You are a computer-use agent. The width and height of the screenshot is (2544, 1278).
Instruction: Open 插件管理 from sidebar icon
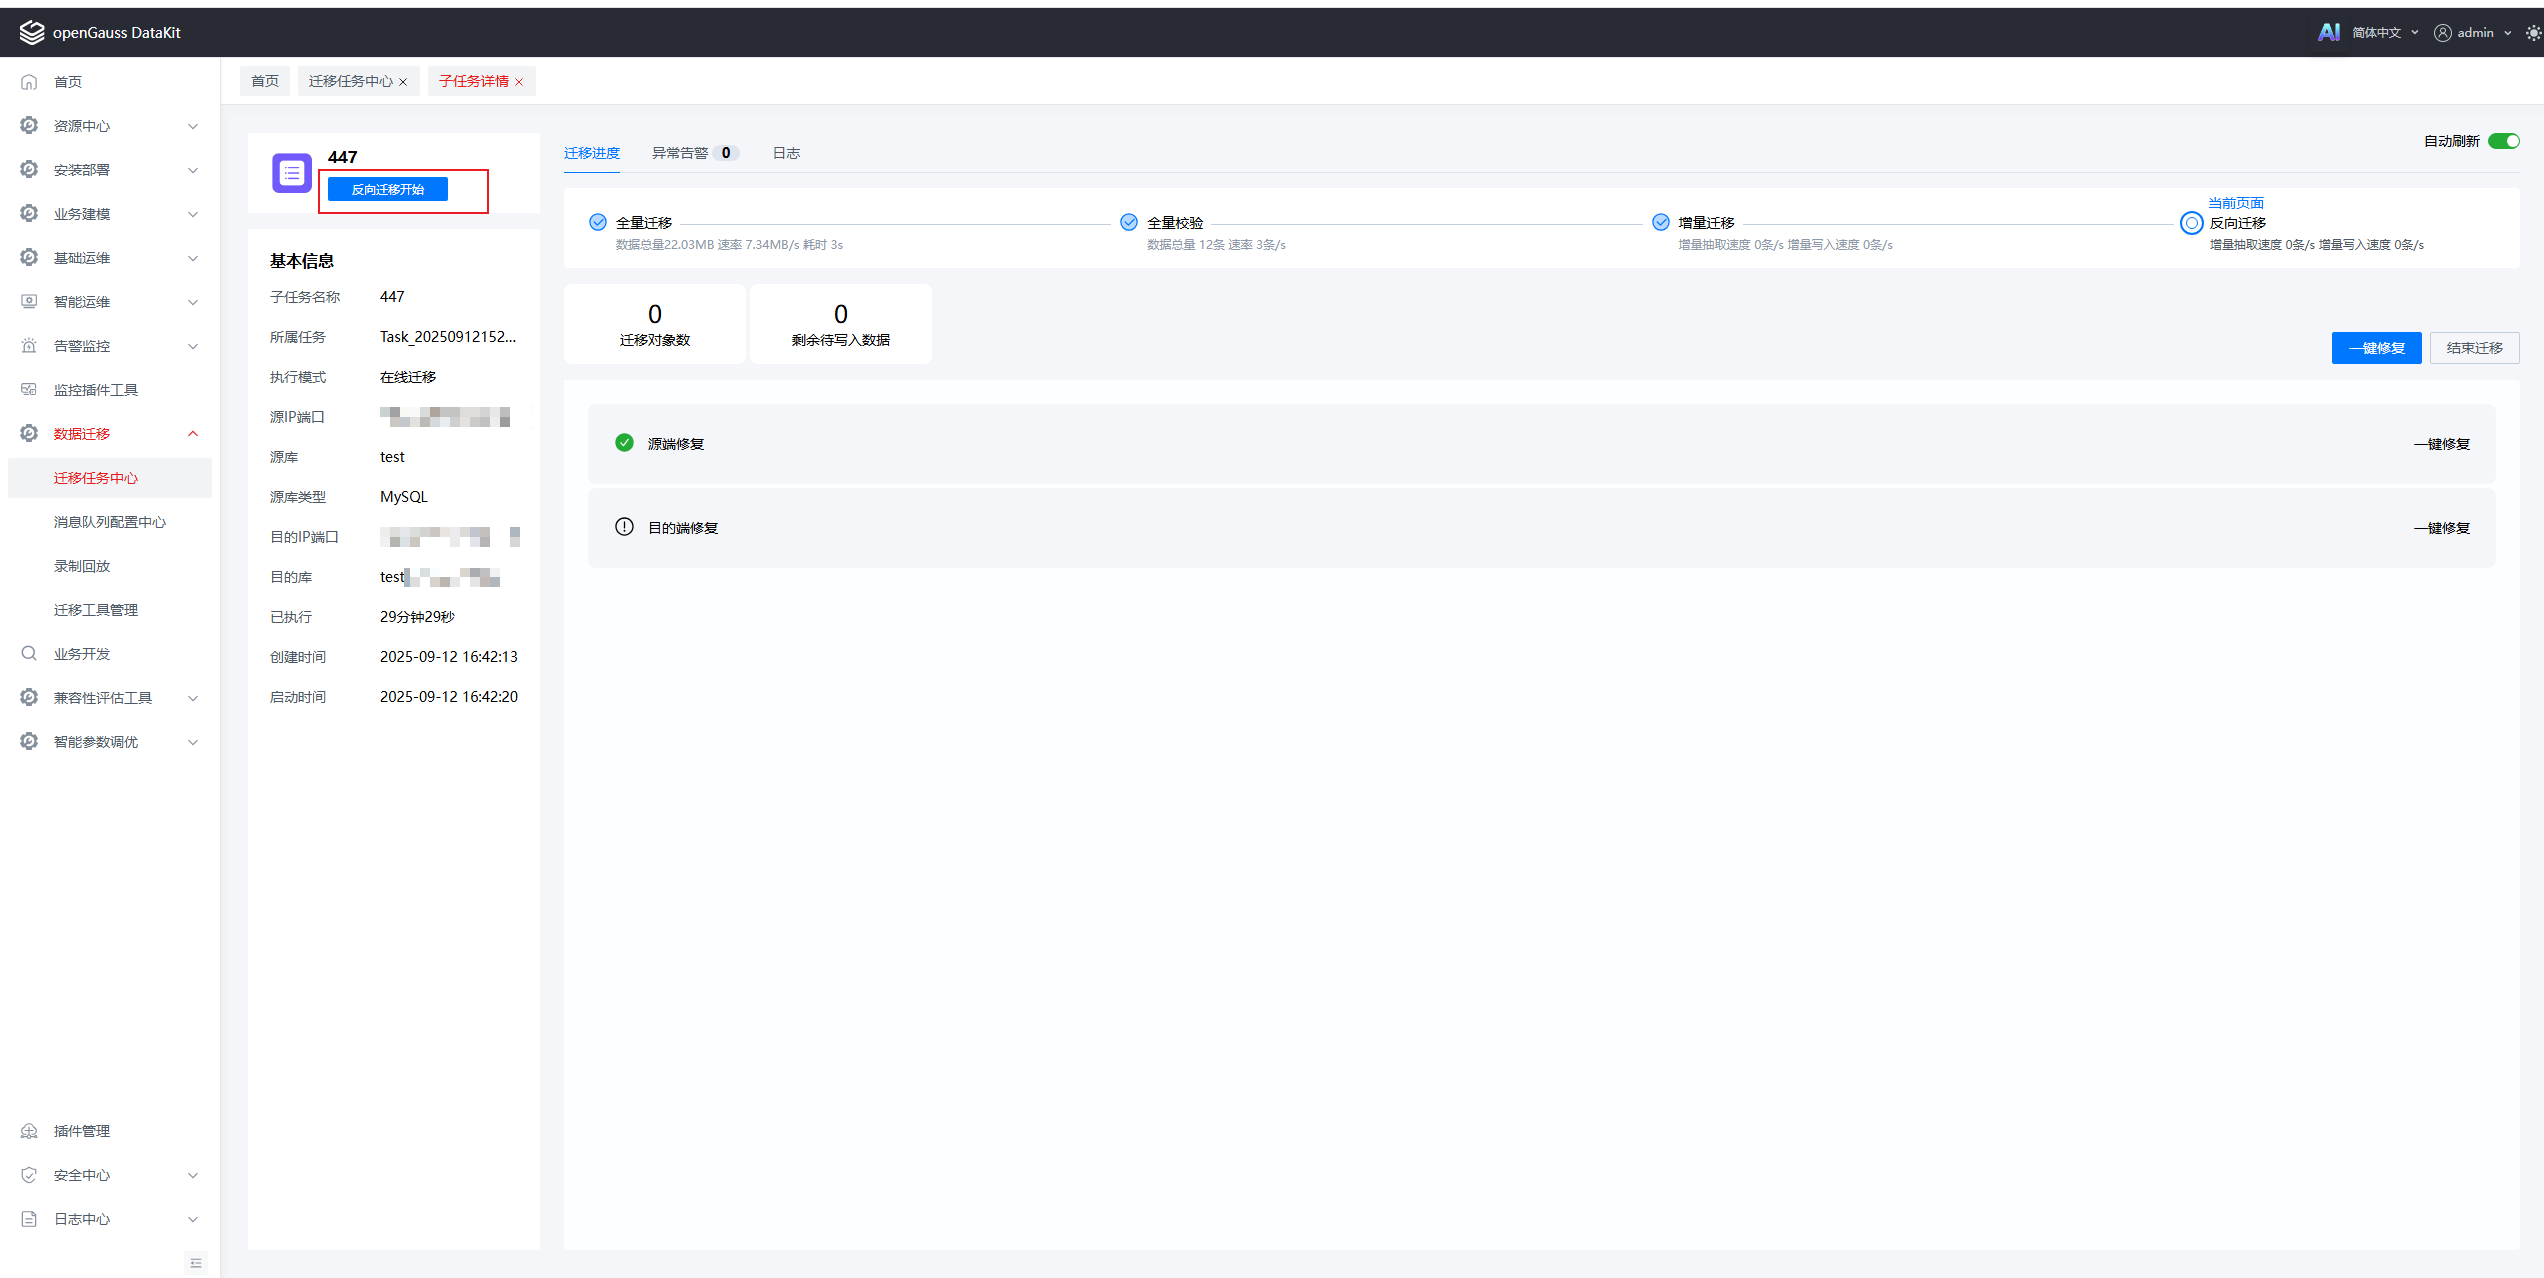[29, 1131]
